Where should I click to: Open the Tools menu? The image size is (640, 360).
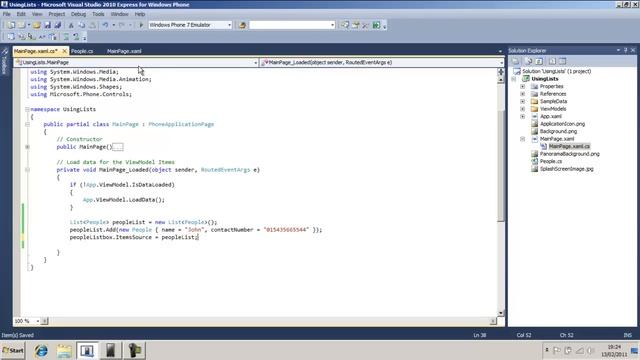pos(98,14)
